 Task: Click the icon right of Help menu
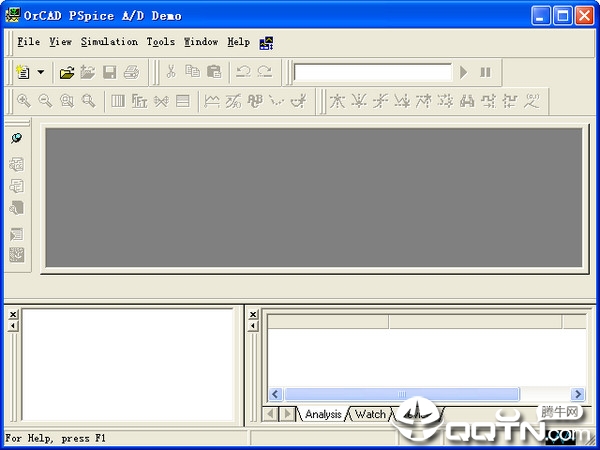pos(266,43)
